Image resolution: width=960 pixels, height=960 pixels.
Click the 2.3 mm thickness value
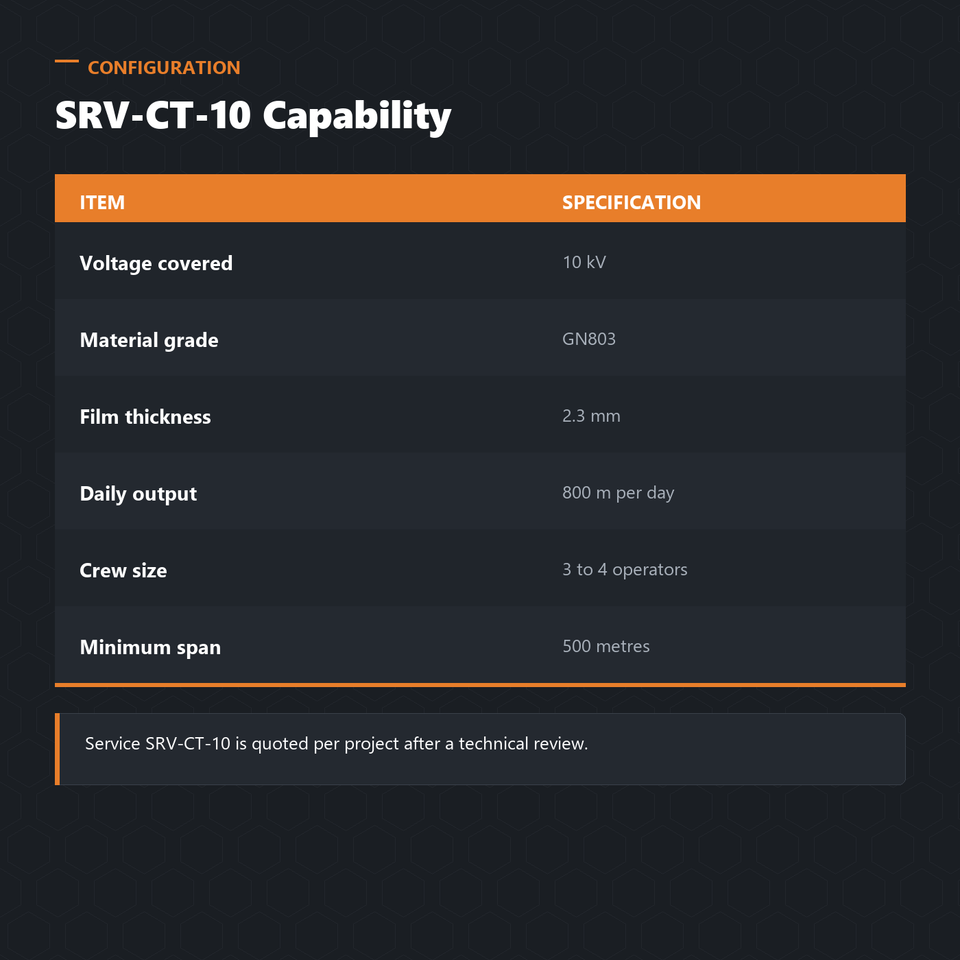pyautogui.click(x=591, y=416)
